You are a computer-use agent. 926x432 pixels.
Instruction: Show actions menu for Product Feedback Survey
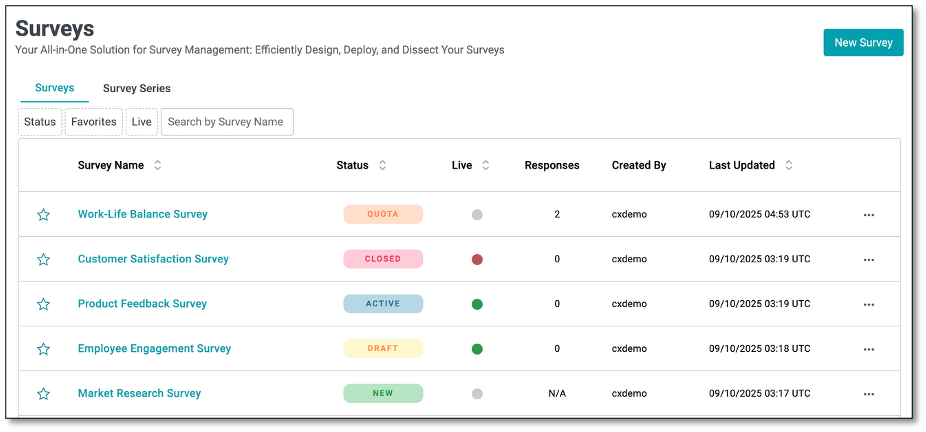(868, 305)
